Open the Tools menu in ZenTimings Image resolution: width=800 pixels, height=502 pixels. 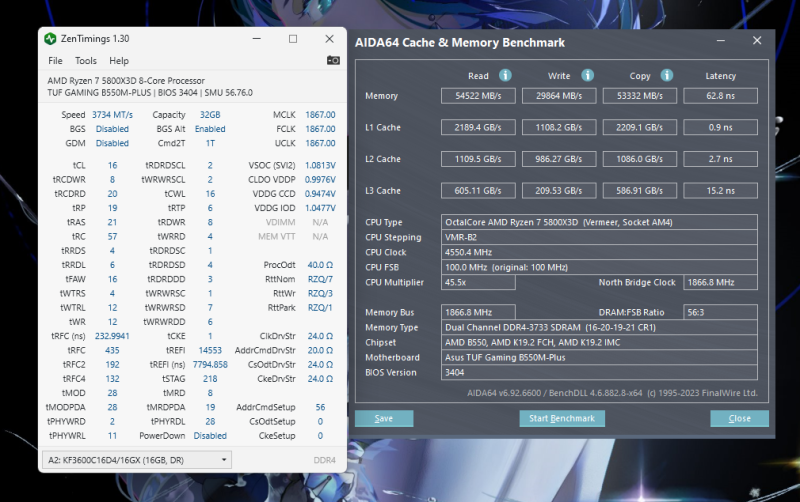tap(86, 61)
